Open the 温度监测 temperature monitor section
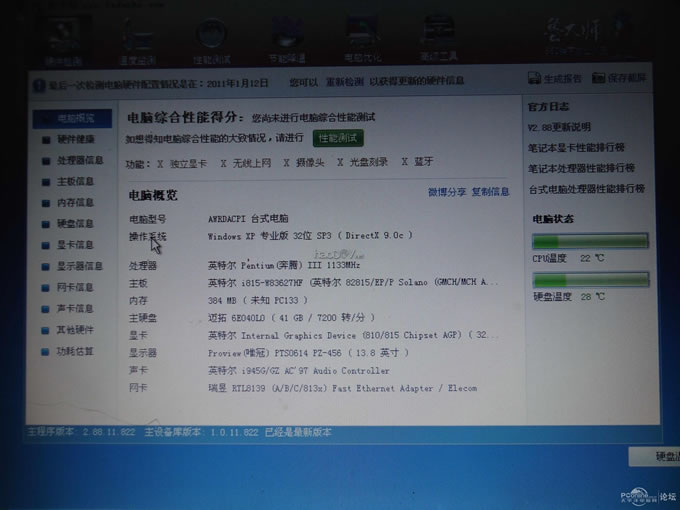The width and height of the screenshot is (680, 510). (x=138, y=42)
